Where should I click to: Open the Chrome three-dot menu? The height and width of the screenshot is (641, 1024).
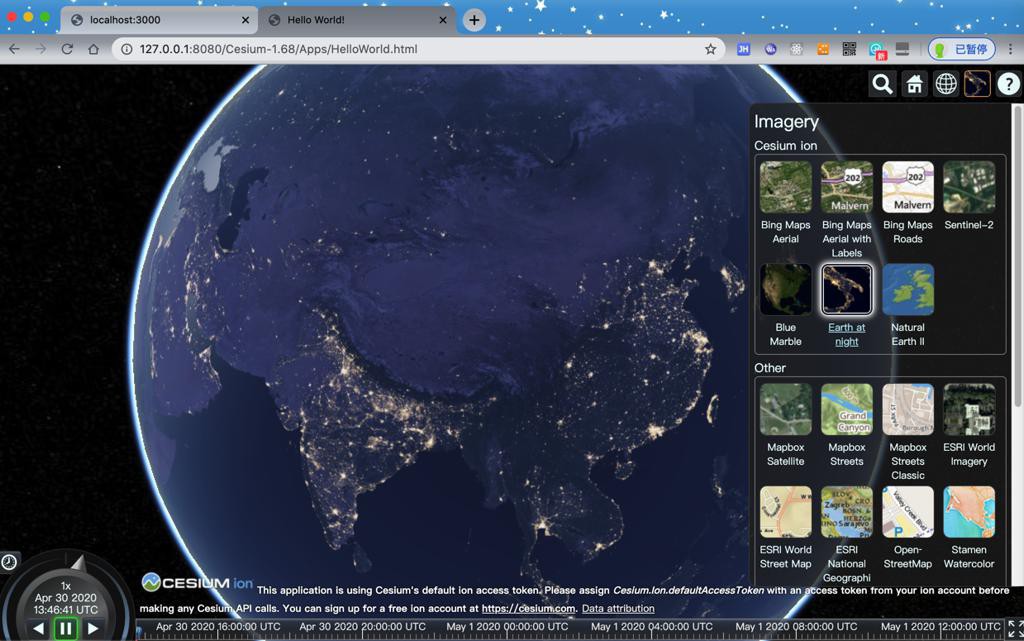pos(1010,49)
